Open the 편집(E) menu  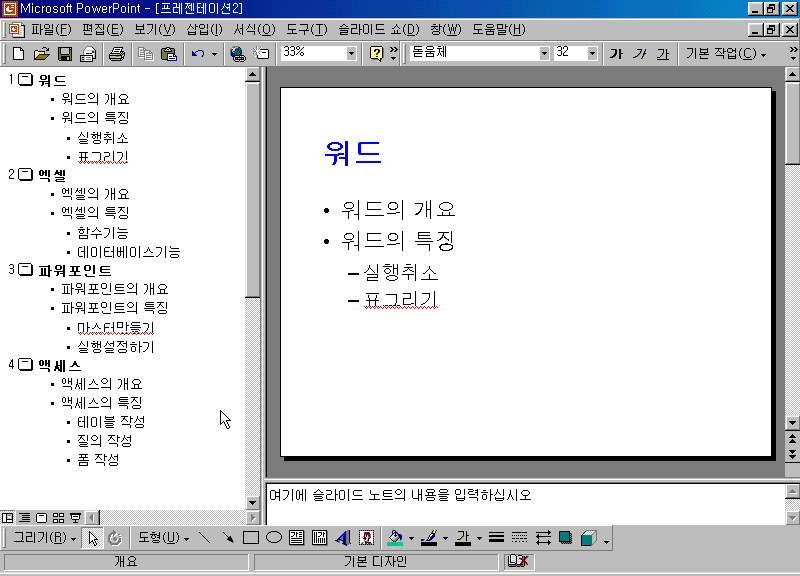click(x=103, y=30)
